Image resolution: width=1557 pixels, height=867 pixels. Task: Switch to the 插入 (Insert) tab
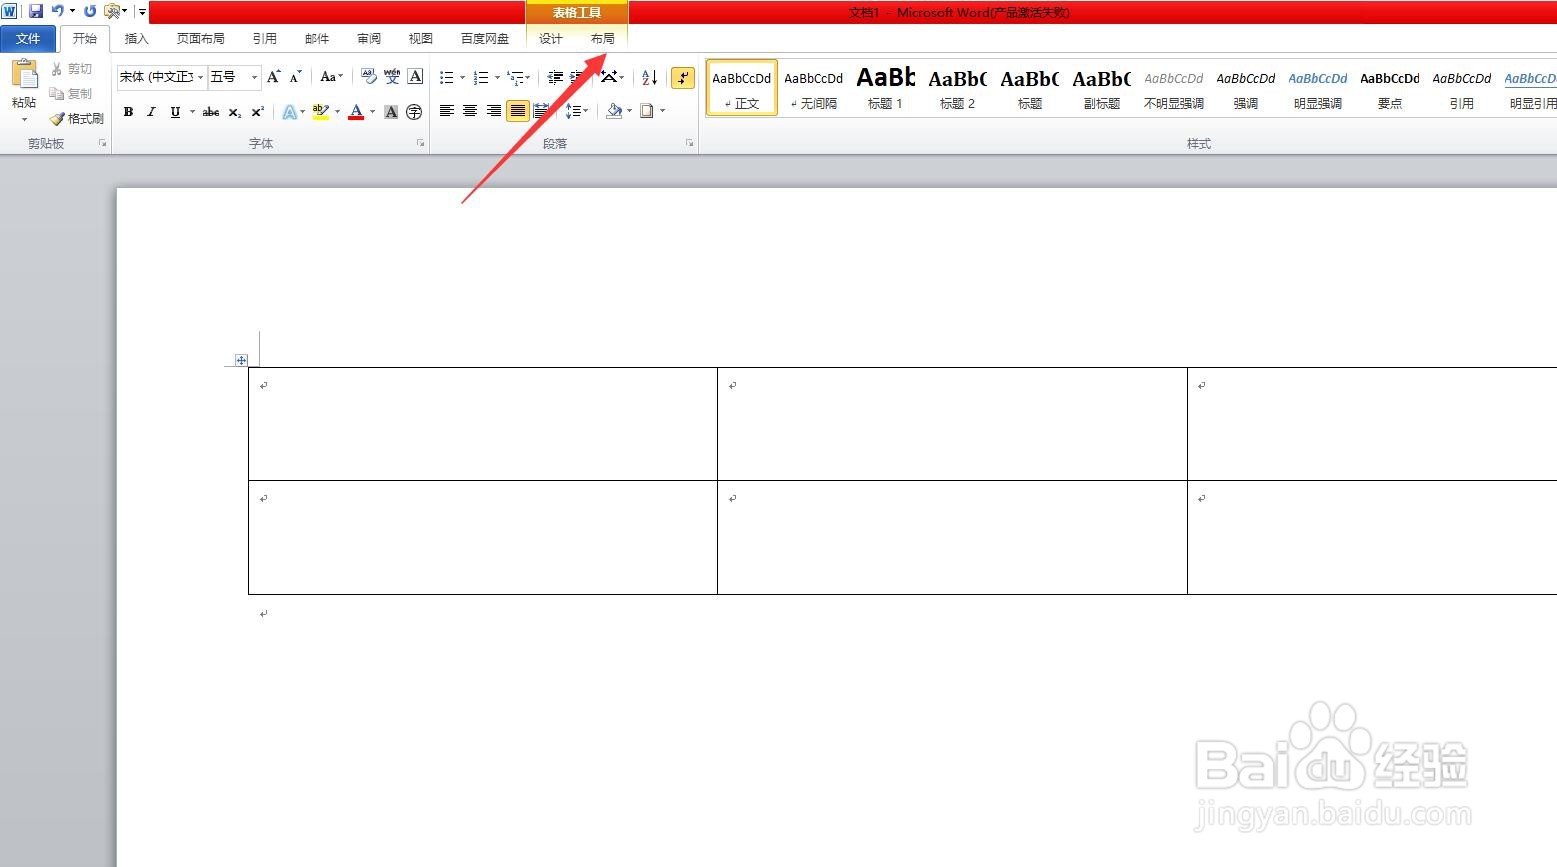(136, 39)
